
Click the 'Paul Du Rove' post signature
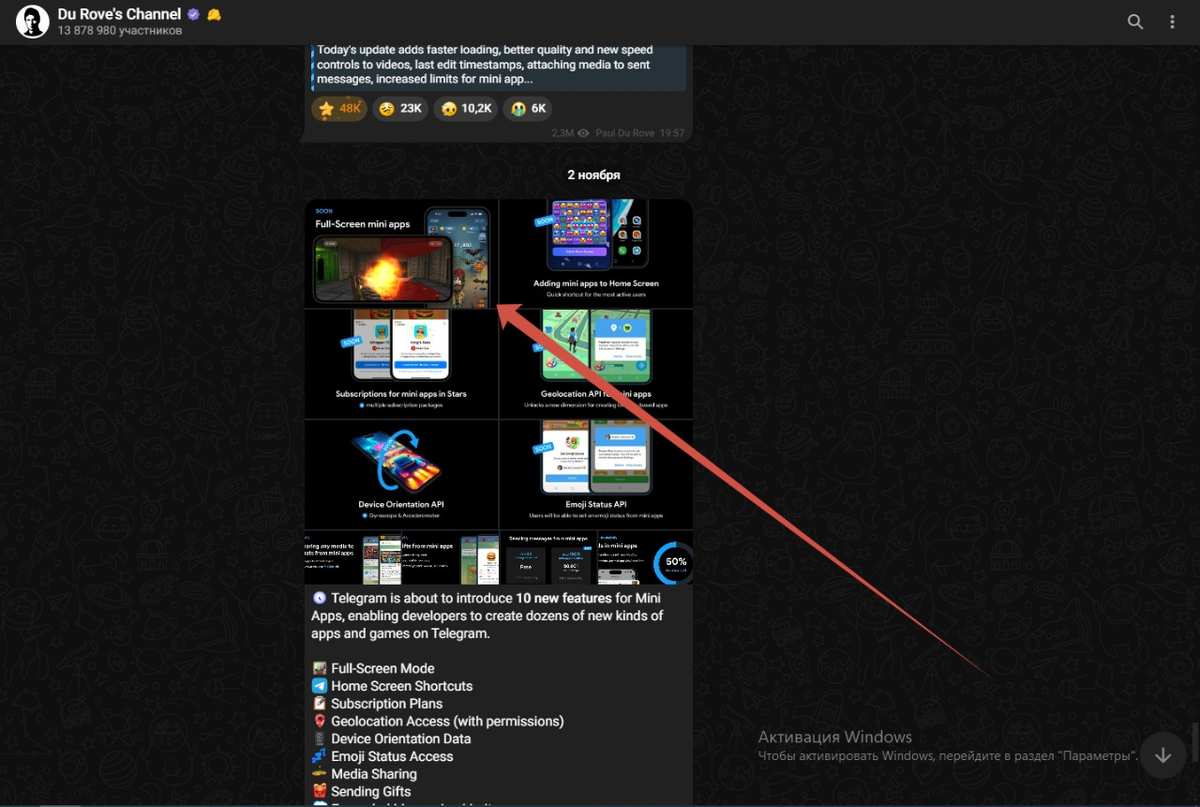click(x=625, y=133)
